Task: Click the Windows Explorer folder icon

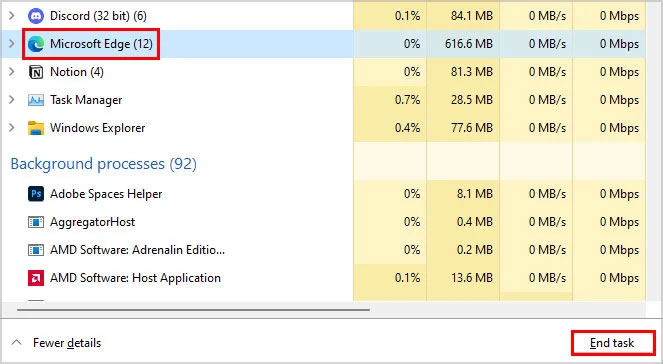Action: pos(36,128)
